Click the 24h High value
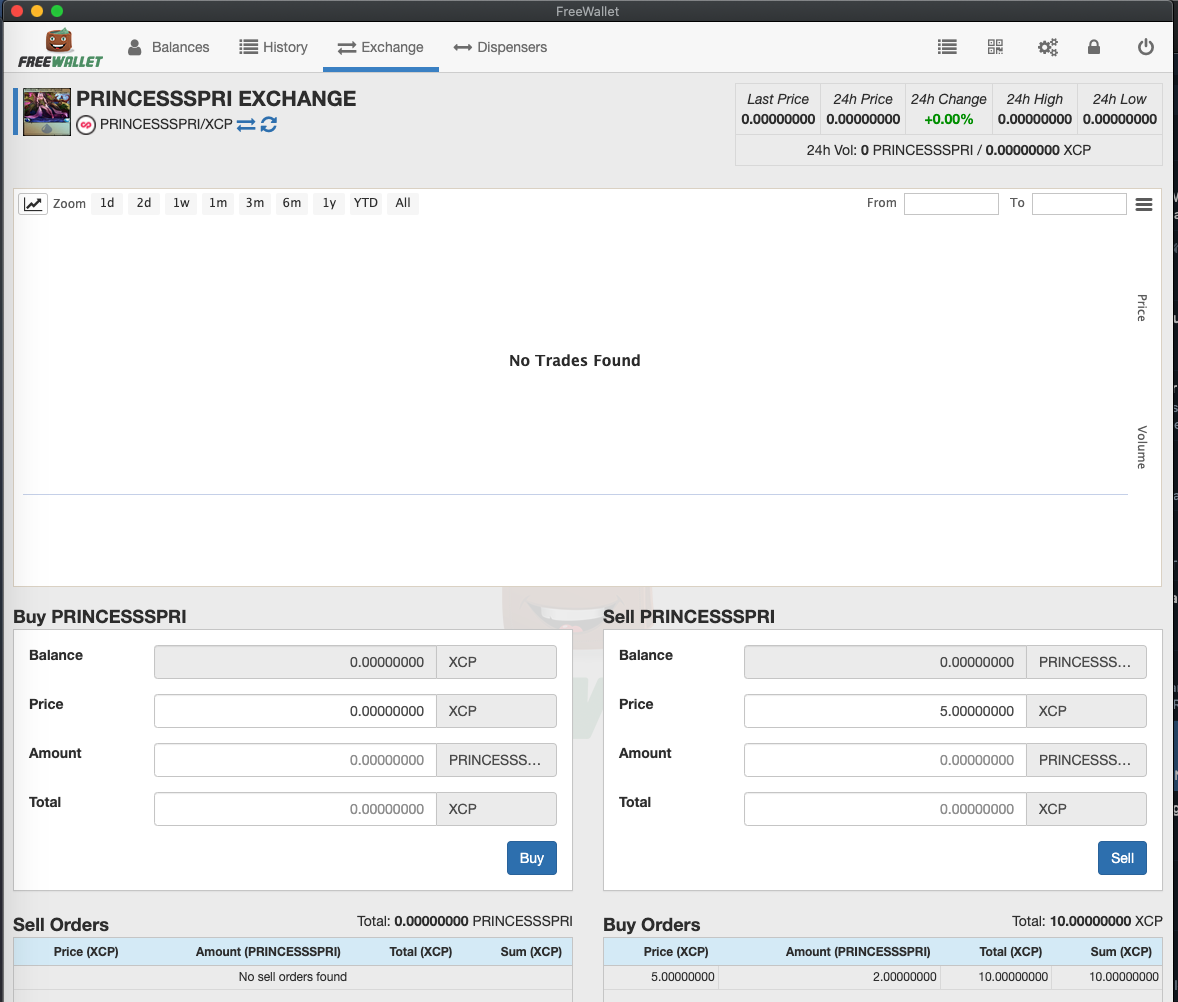The width and height of the screenshot is (1178, 1002). tap(1035, 119)
